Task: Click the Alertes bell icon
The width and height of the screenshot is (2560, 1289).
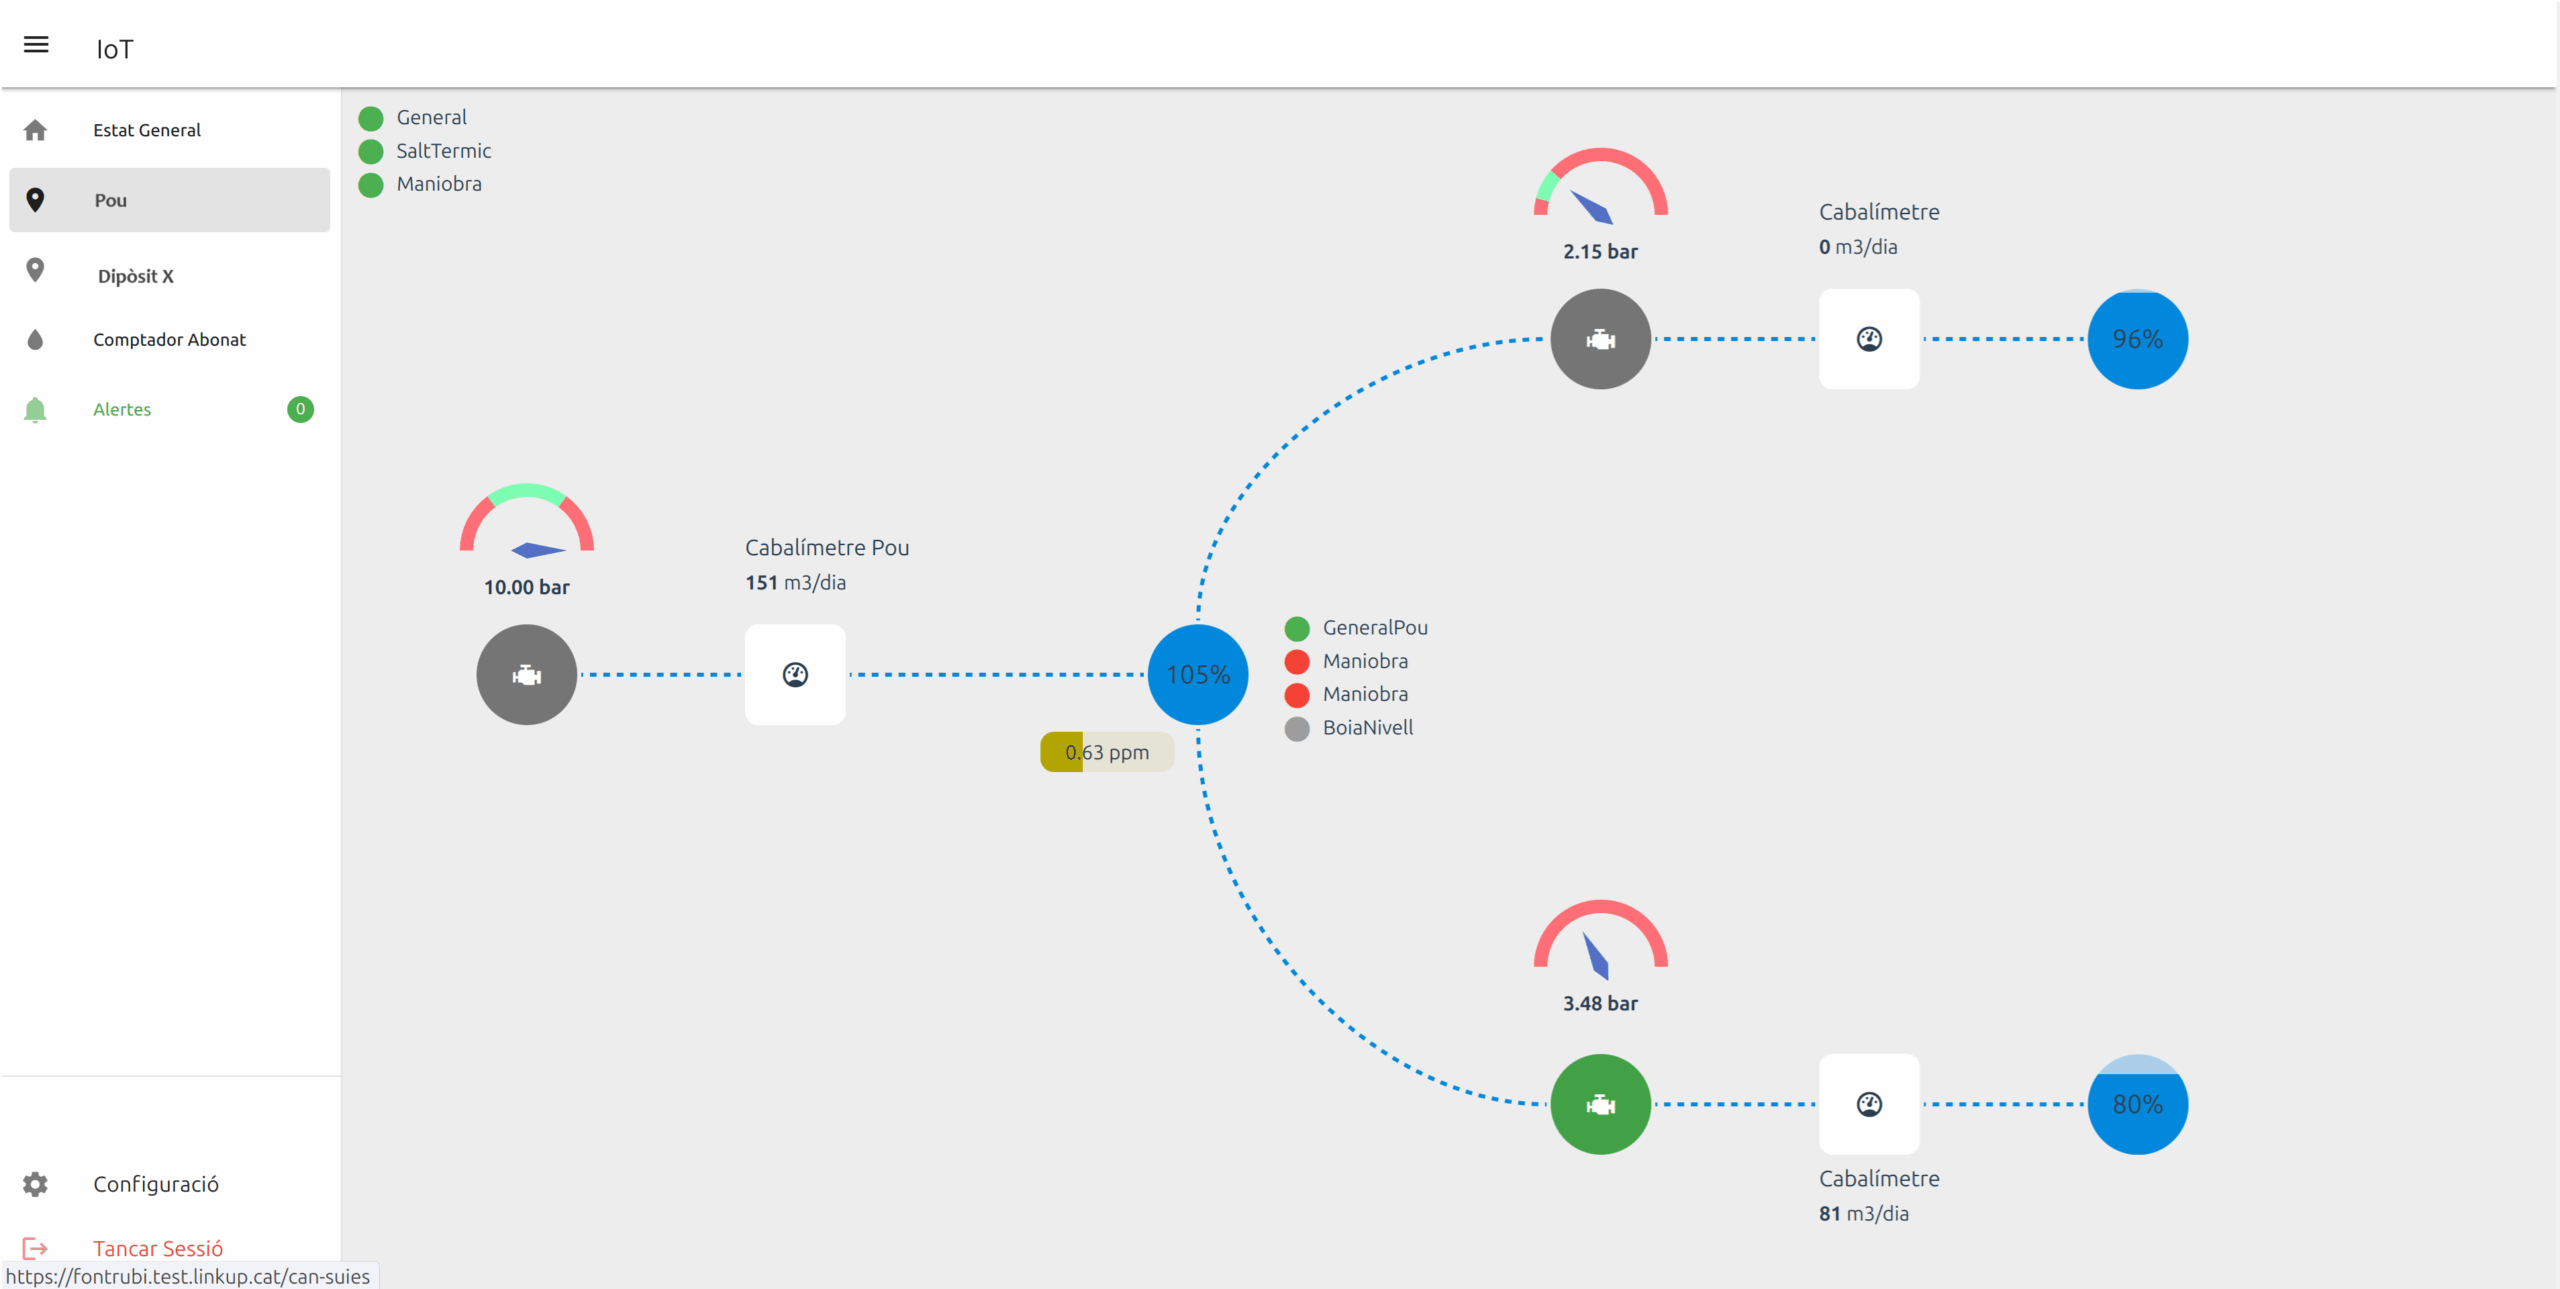Action: coord(35,410)
